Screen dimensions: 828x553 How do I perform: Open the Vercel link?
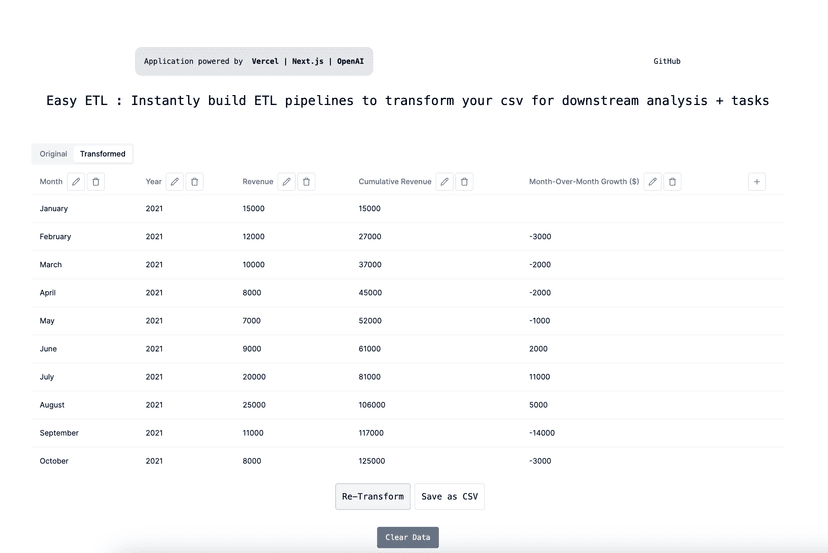point(265,61)
